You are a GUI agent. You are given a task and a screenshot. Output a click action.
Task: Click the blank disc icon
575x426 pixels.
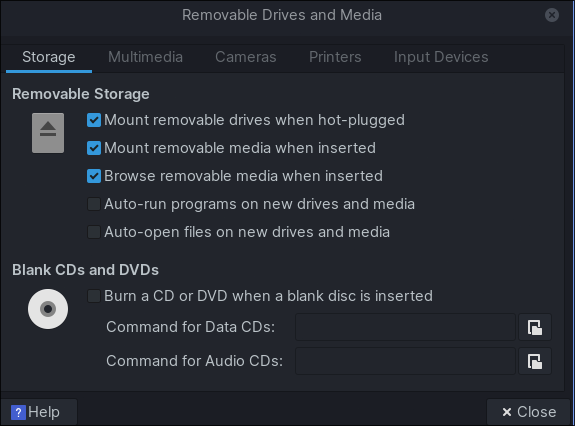point(48,309)
